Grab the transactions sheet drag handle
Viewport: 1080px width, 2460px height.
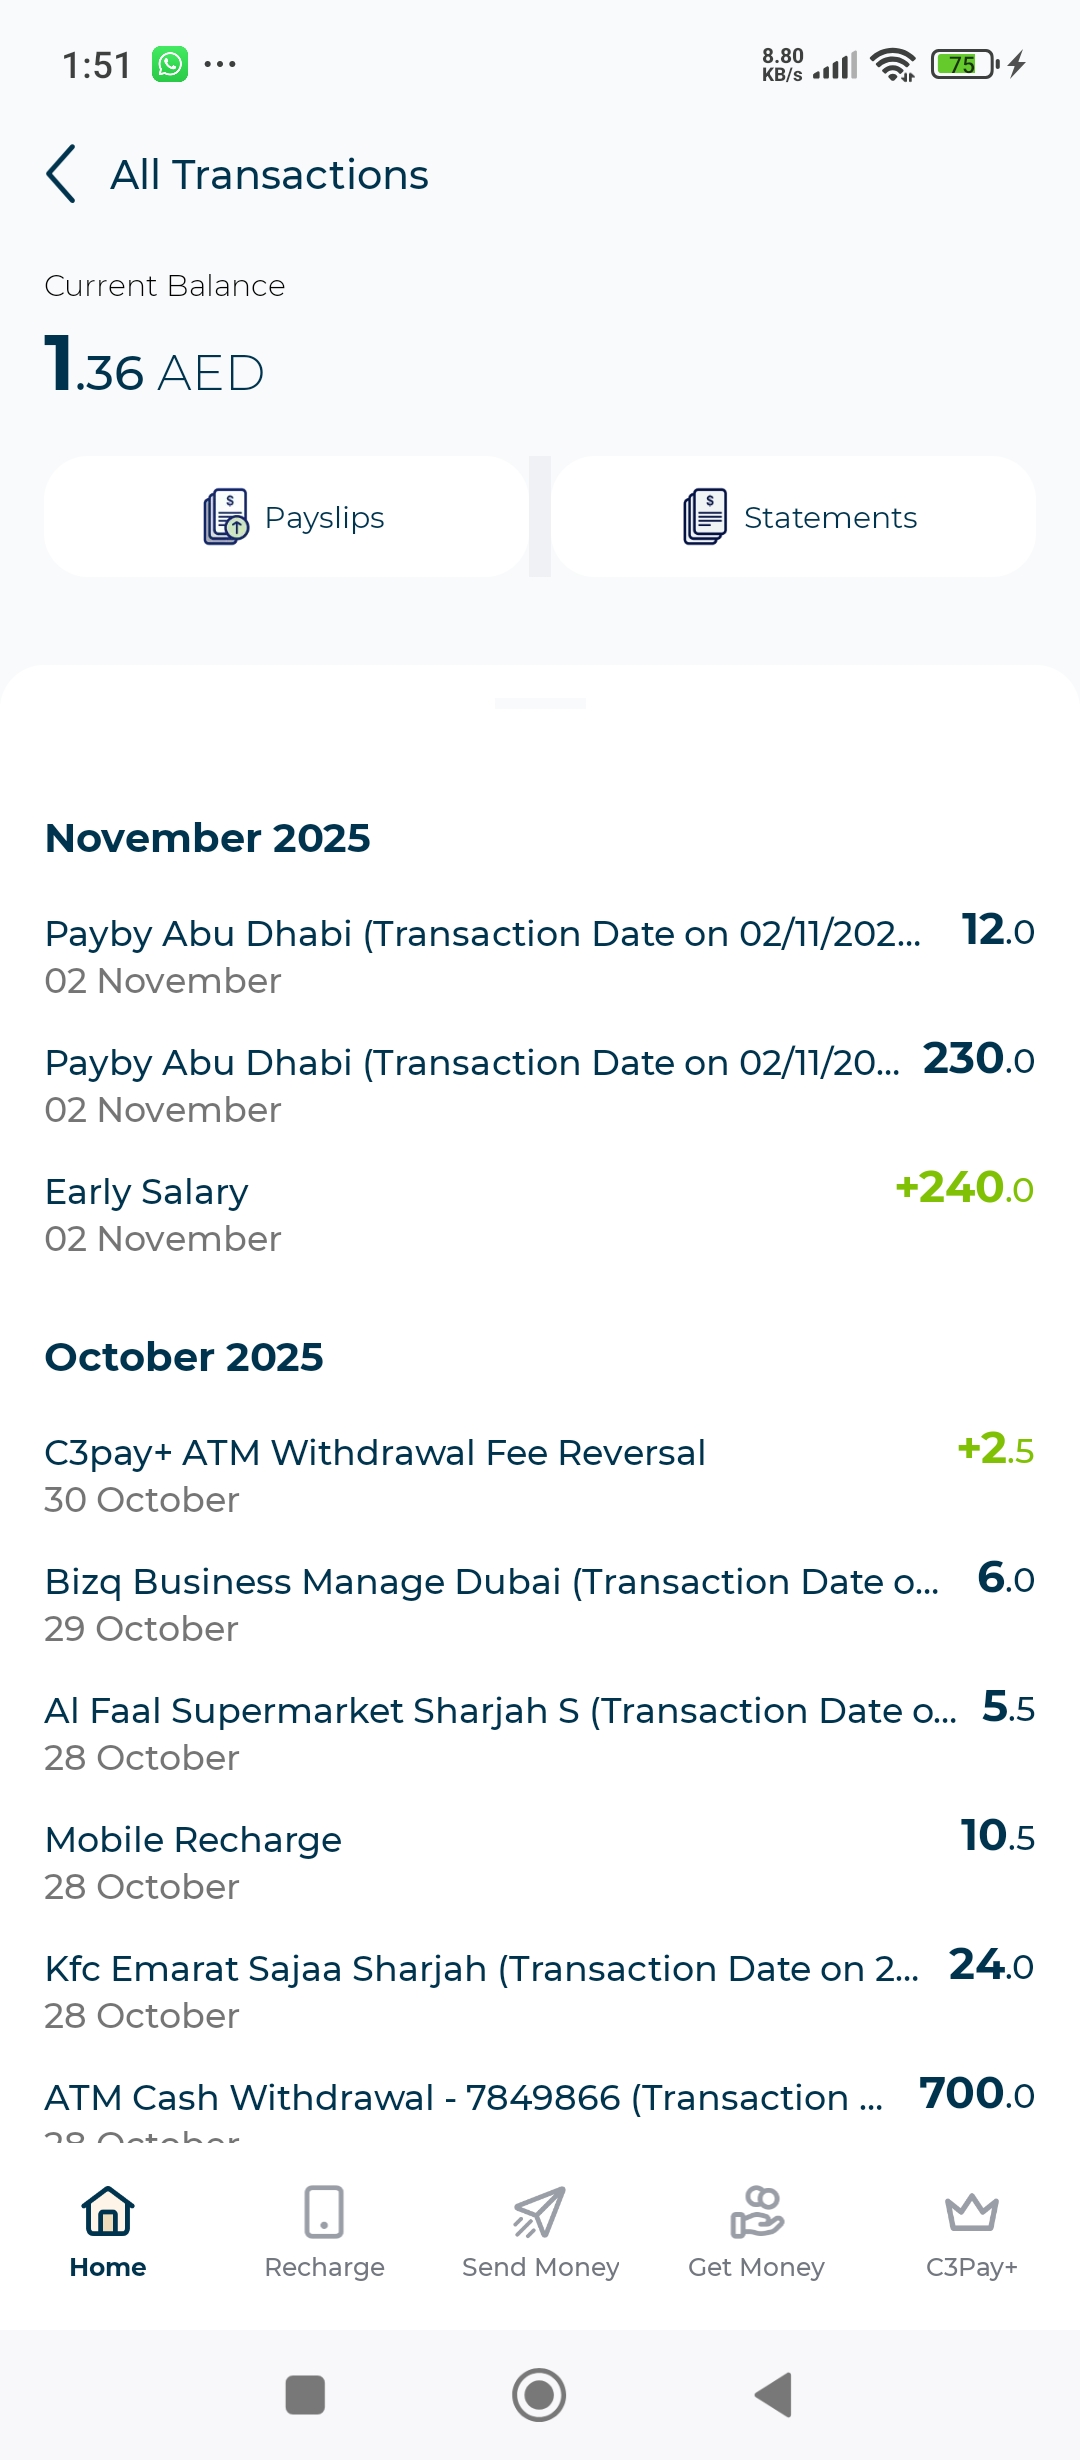540,704
